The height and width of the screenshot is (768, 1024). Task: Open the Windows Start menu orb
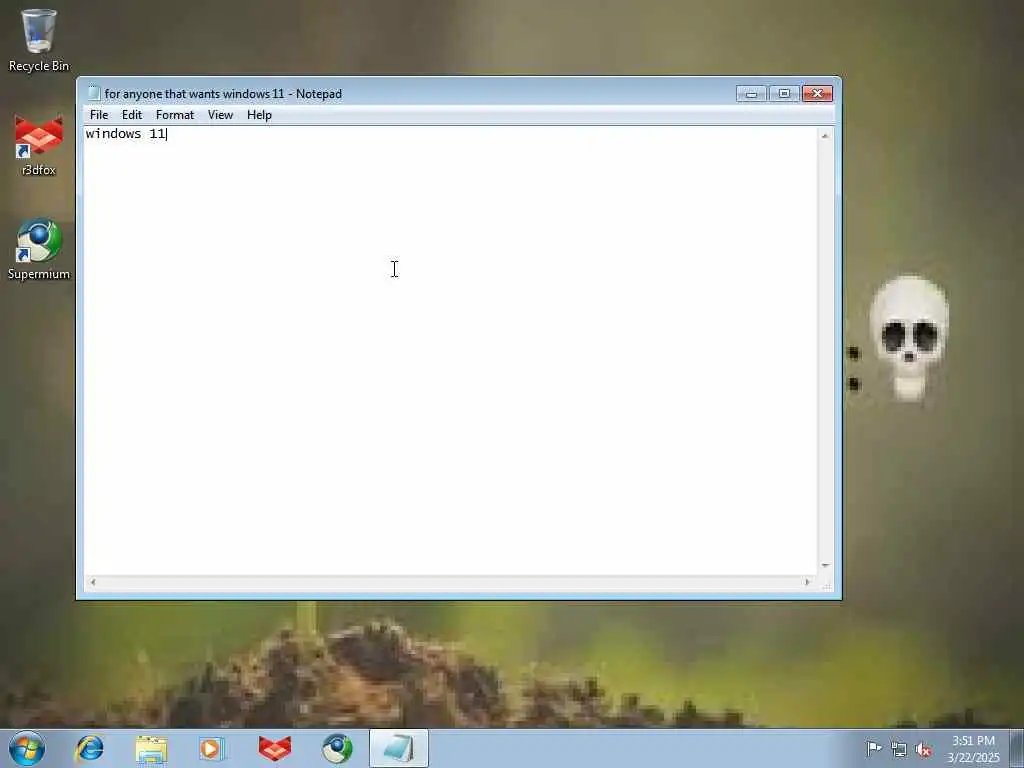tap(27, 748)
